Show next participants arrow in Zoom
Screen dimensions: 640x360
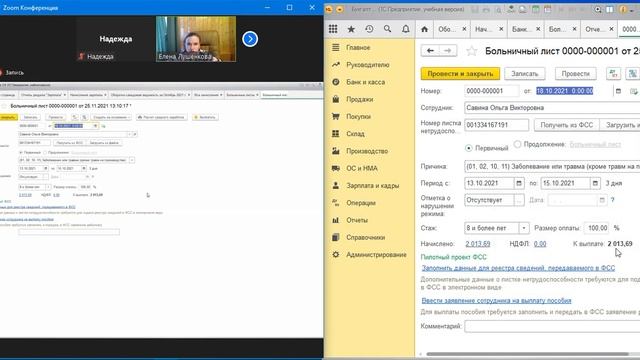pyautogui.click(x=250, y=39)
